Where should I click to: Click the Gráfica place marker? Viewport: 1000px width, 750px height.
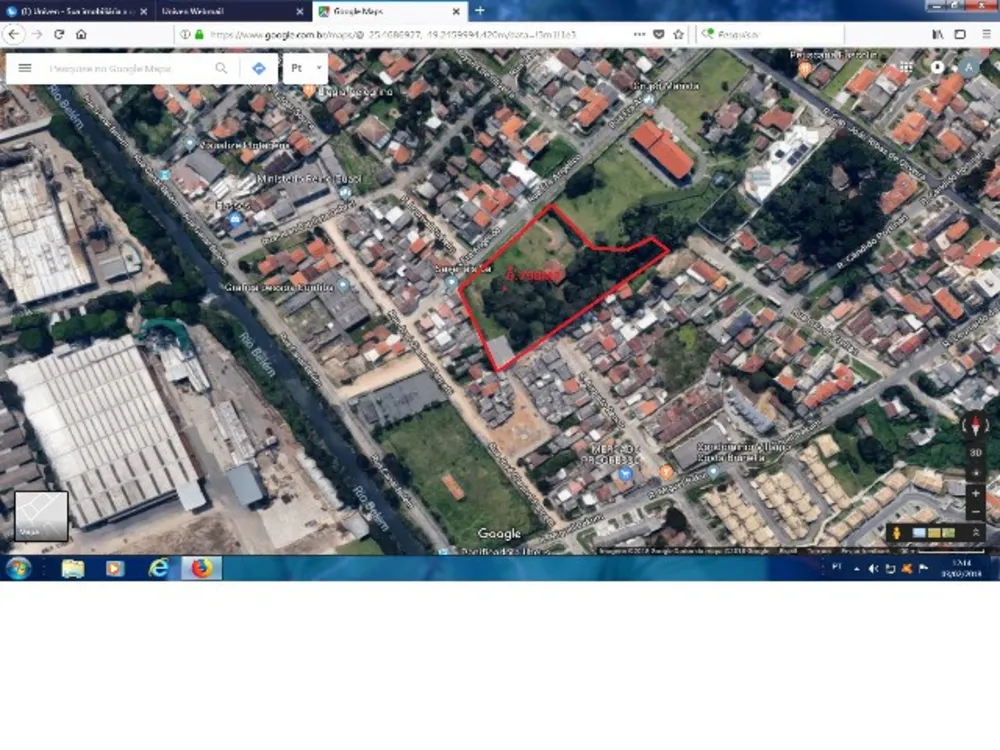pyautogui.click(x=343, y=285)
